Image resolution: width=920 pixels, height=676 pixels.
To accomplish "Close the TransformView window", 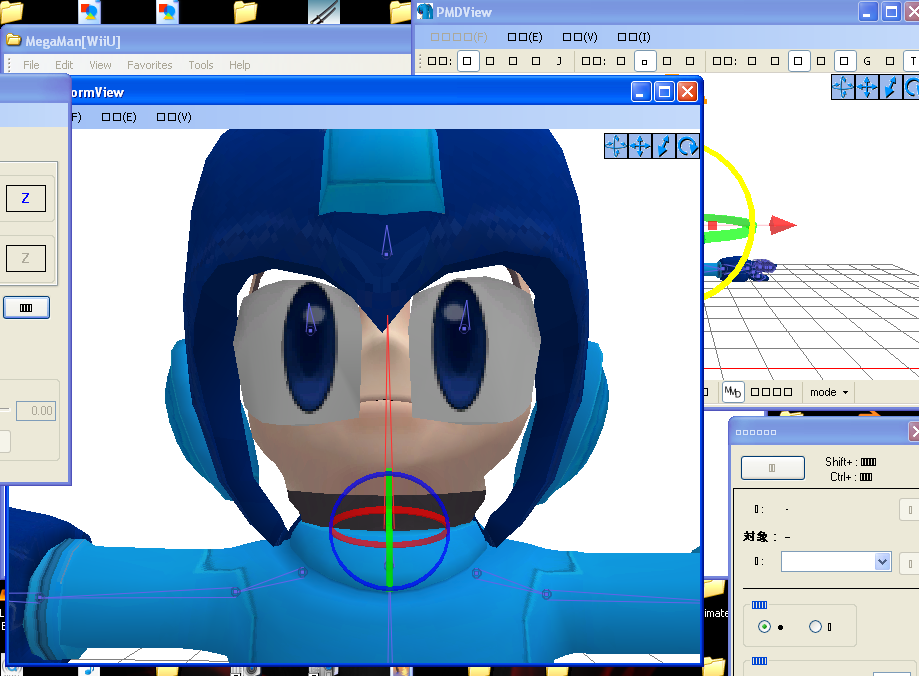I will click(687, 92).
